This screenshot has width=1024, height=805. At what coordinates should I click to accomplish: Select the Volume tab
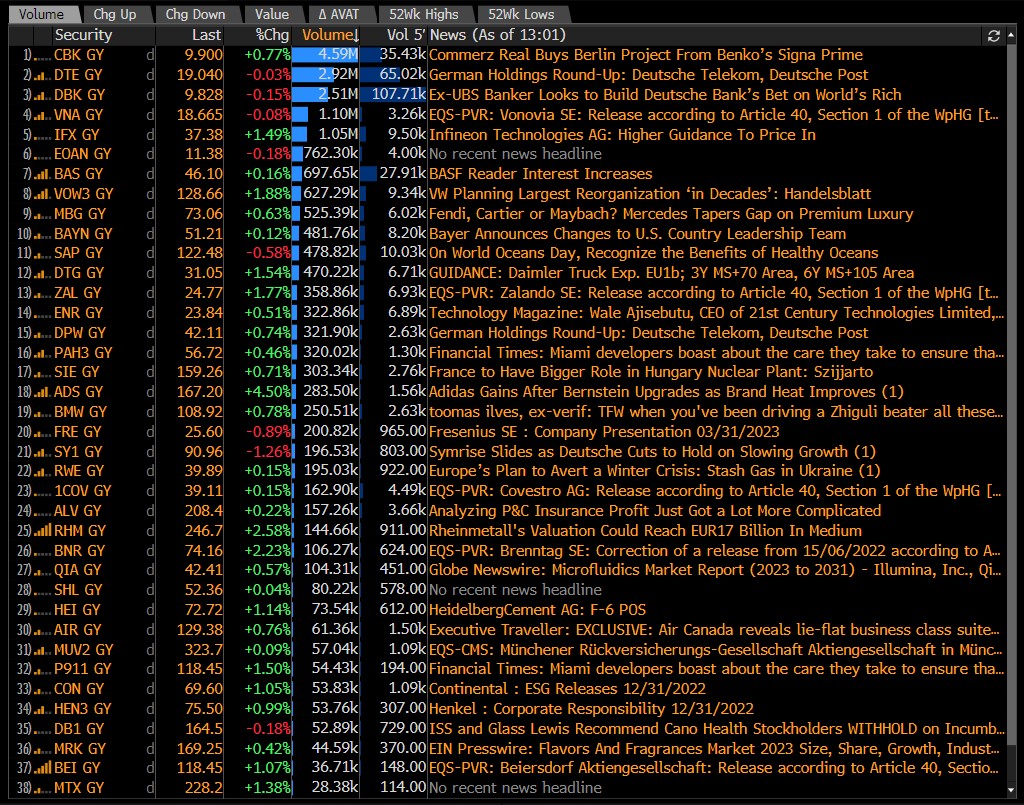coord(41,14)
